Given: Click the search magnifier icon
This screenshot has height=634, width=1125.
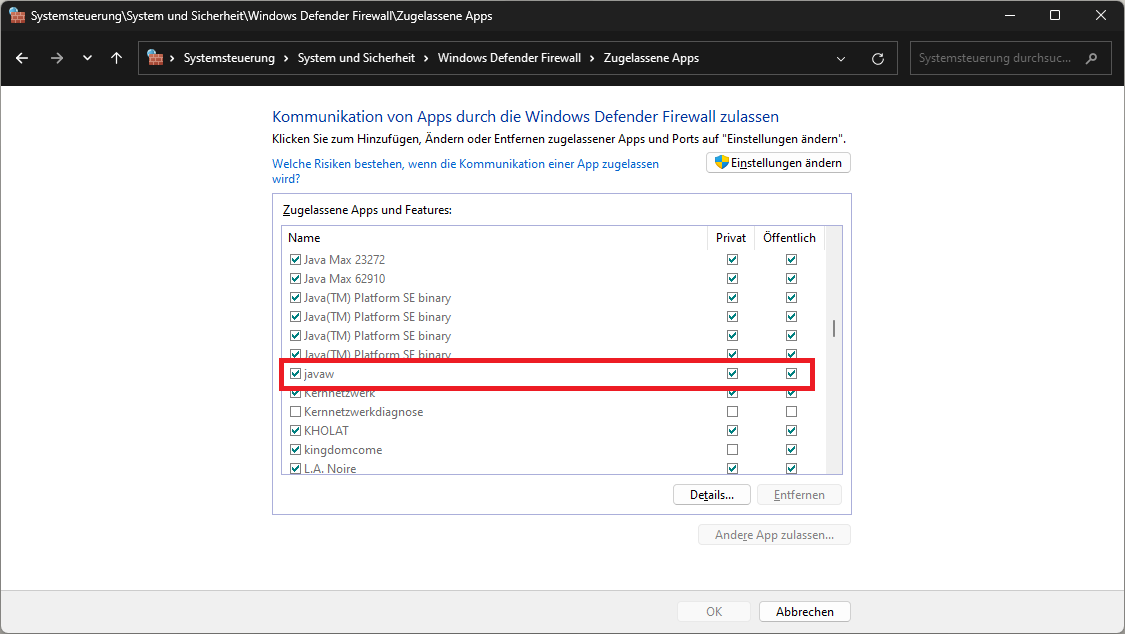Looking at the screenshot, I should click(1091, 58).
